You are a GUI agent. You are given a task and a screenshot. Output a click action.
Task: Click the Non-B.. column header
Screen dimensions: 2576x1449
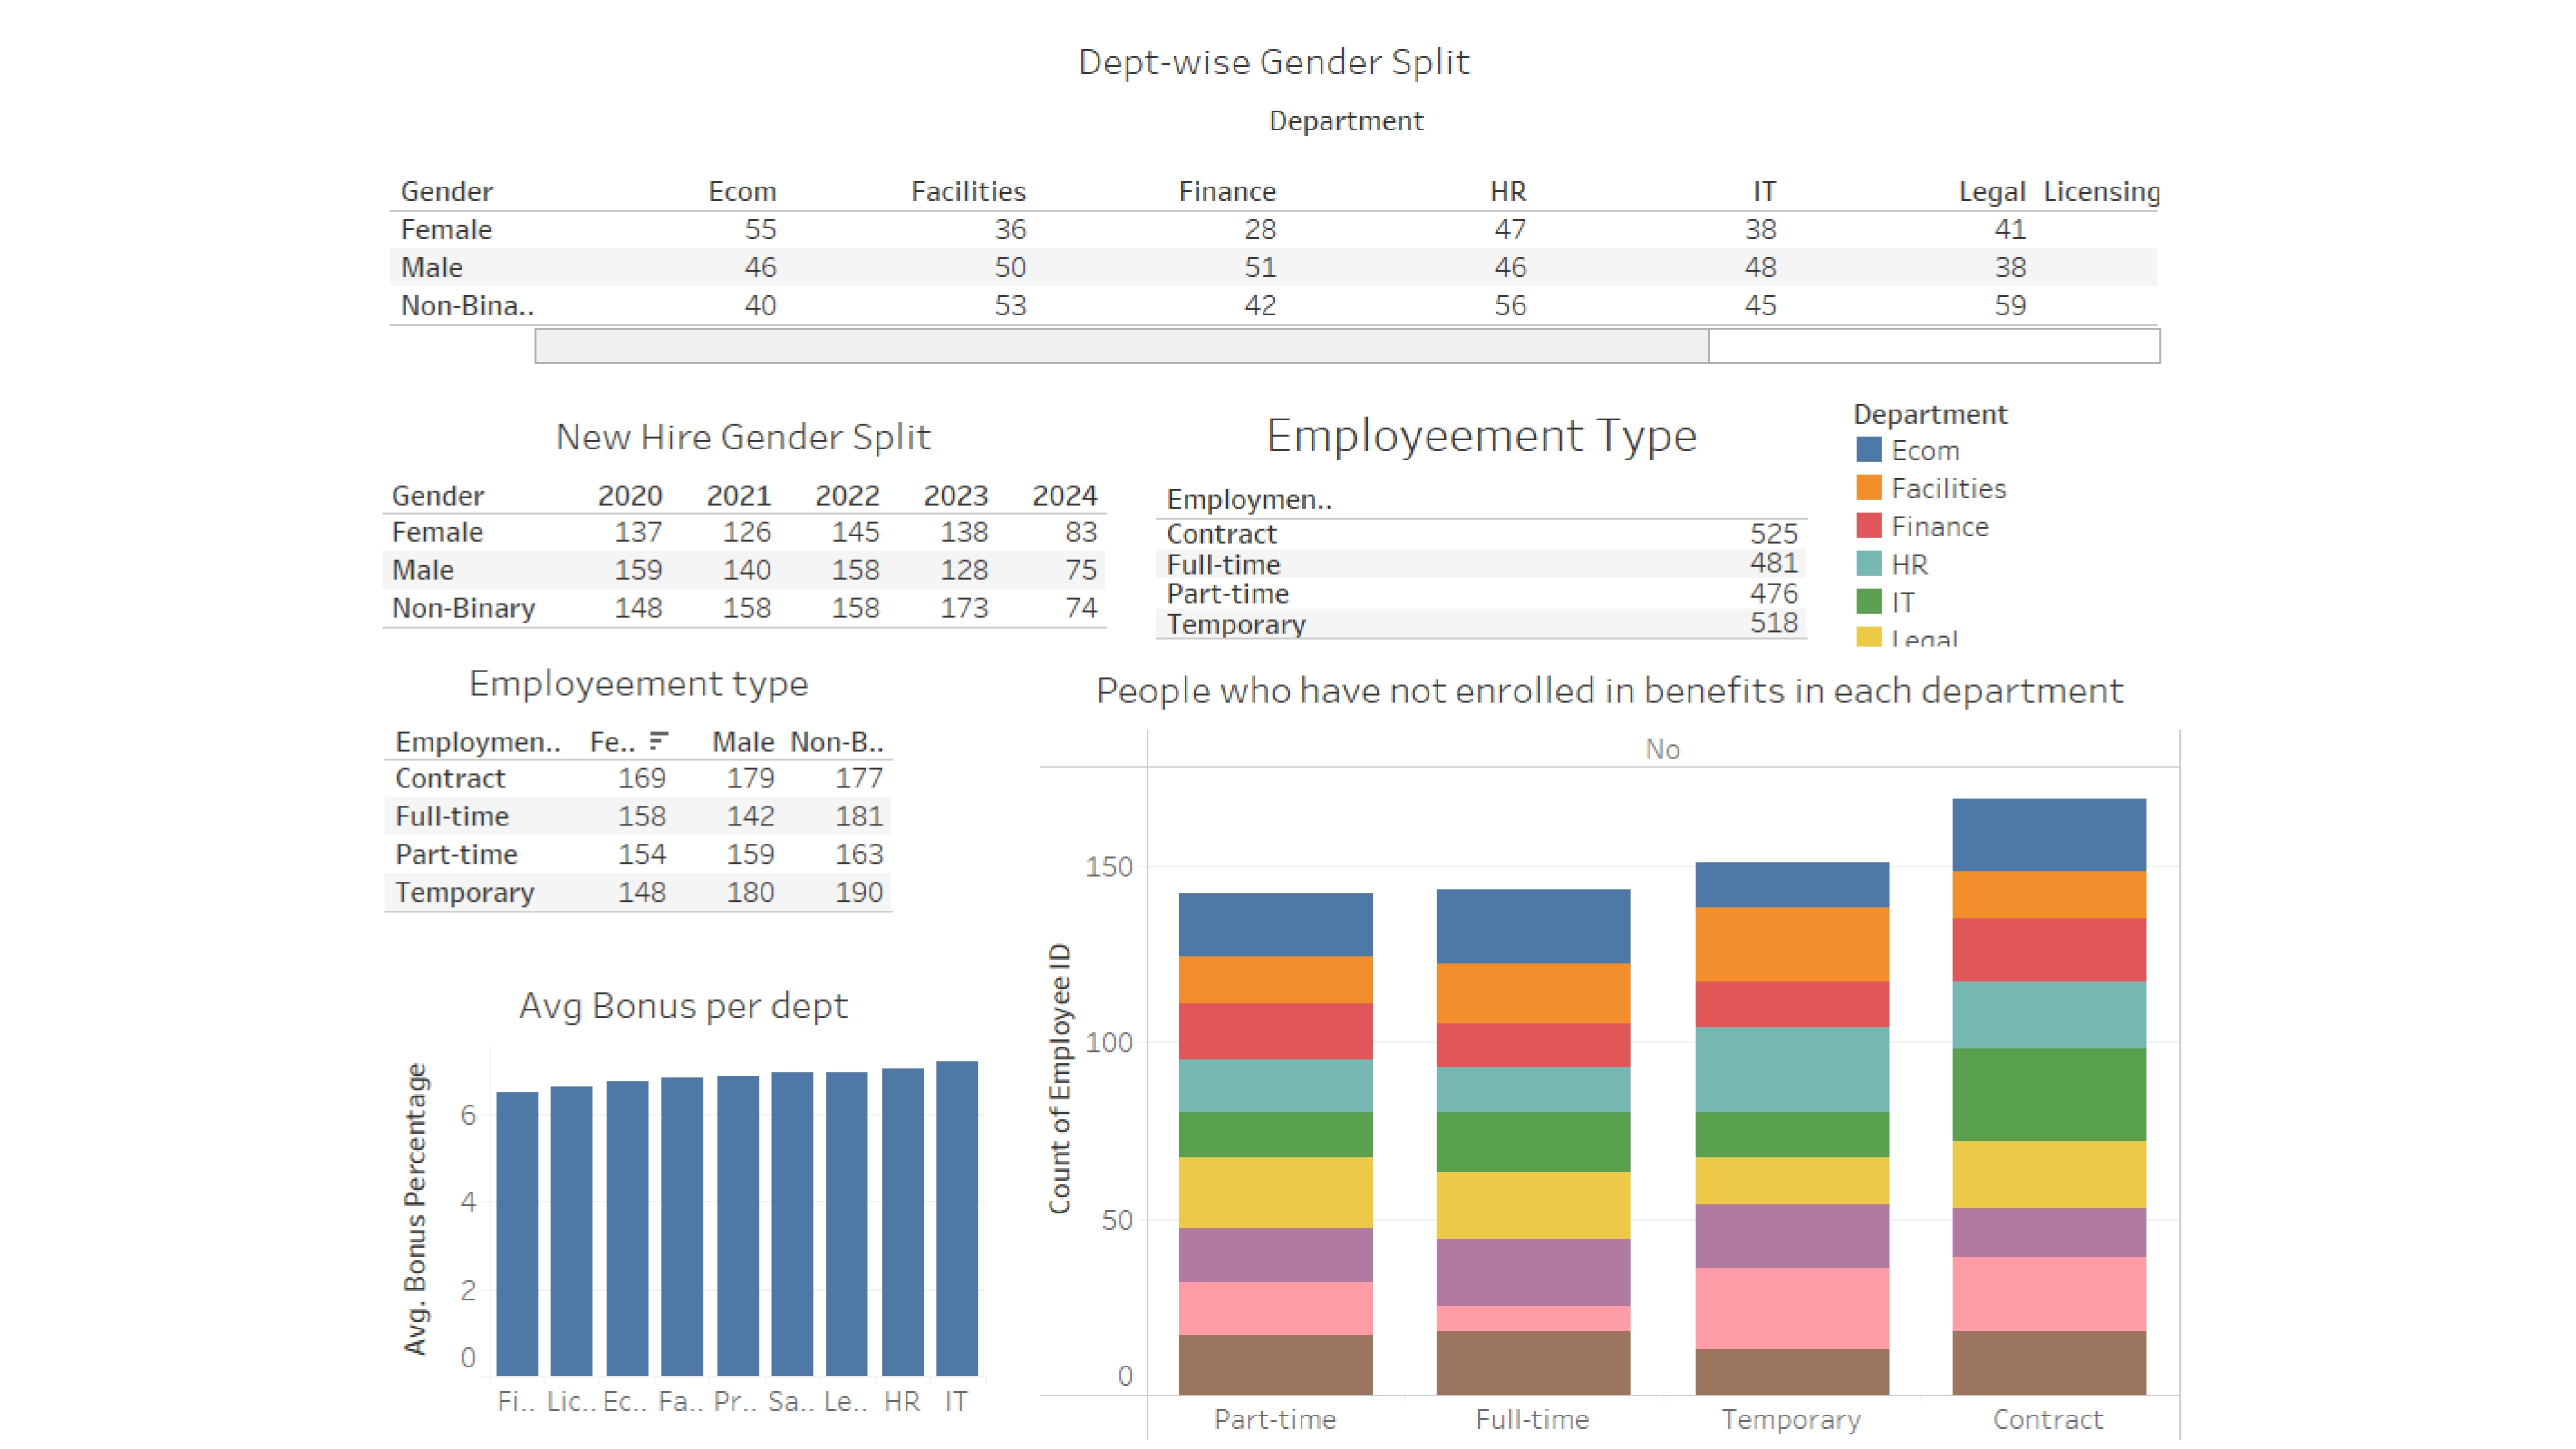[x=837, y=741]
